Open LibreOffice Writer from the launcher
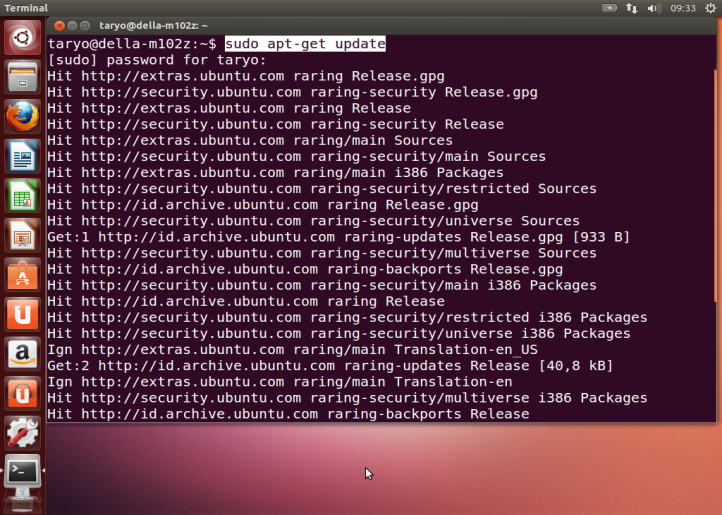Viewport: 722px width, 515px height. (x=22, y=157)
